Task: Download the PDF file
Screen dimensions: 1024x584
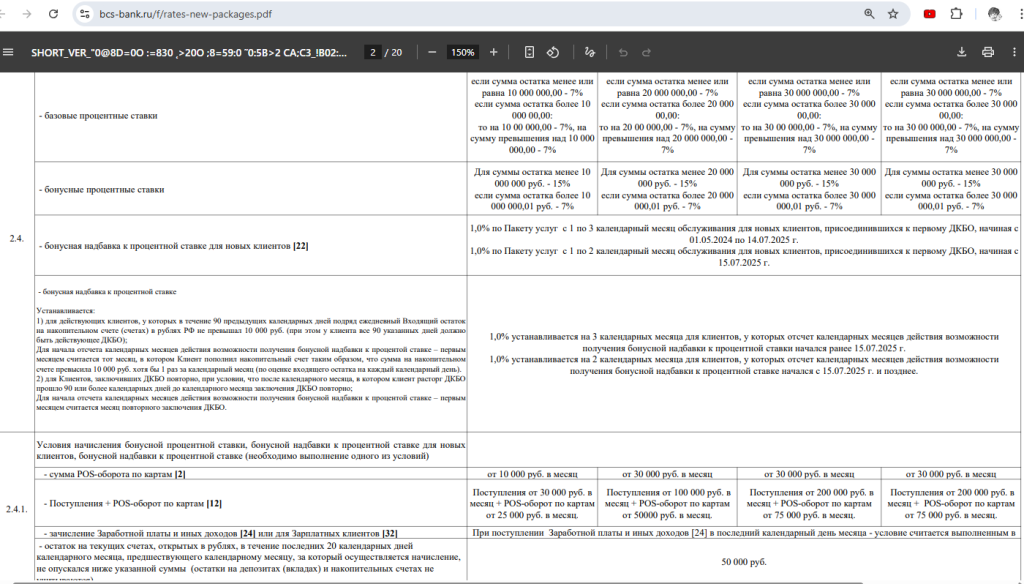Action: pyautogui.click(x=961, y=52)
